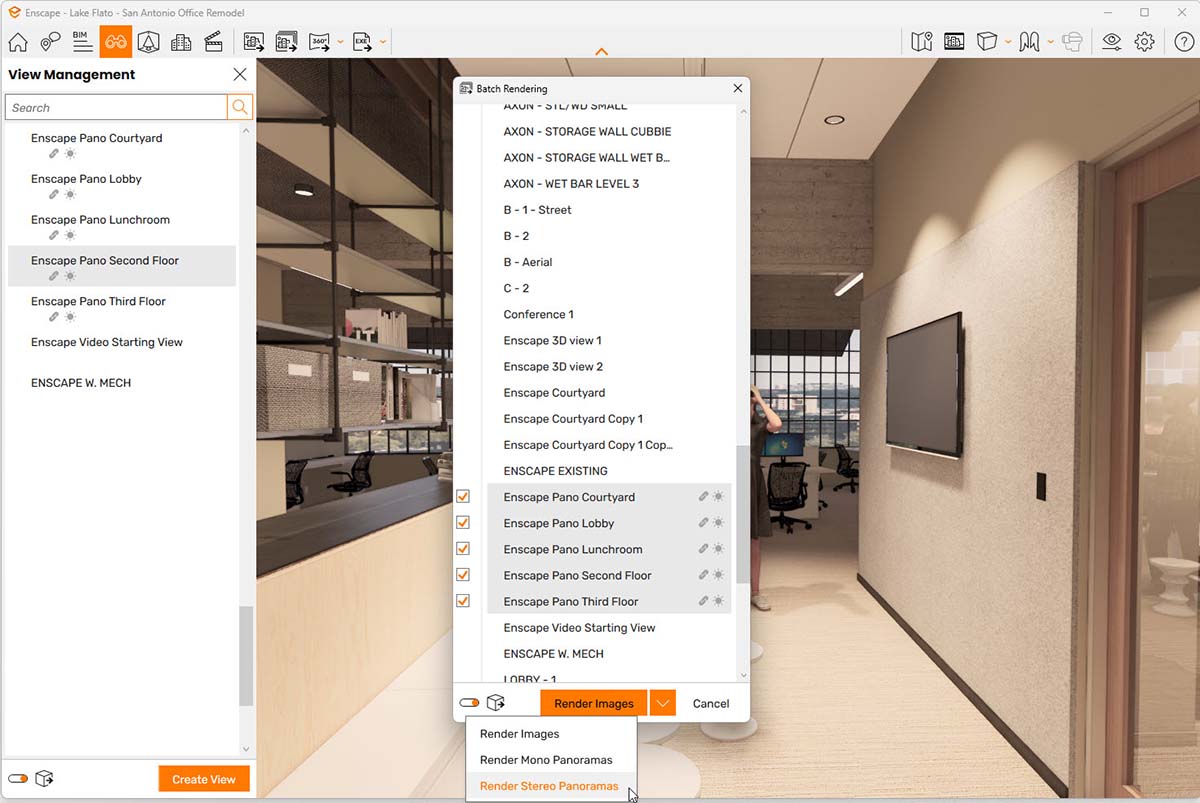Click the Help question mark icon

click(1183, 42)
